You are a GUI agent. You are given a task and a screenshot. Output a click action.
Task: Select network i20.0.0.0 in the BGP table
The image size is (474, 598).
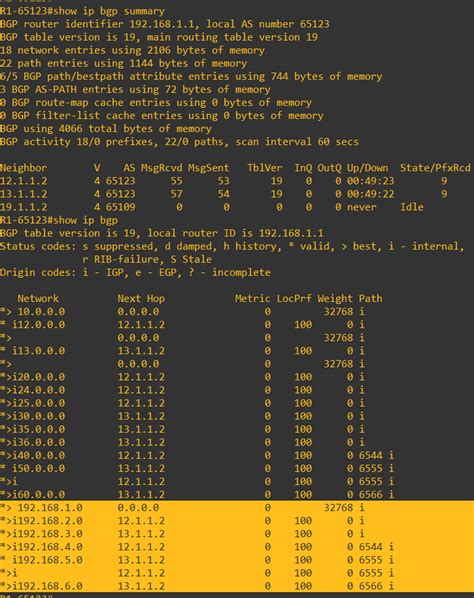pos(39,377)
